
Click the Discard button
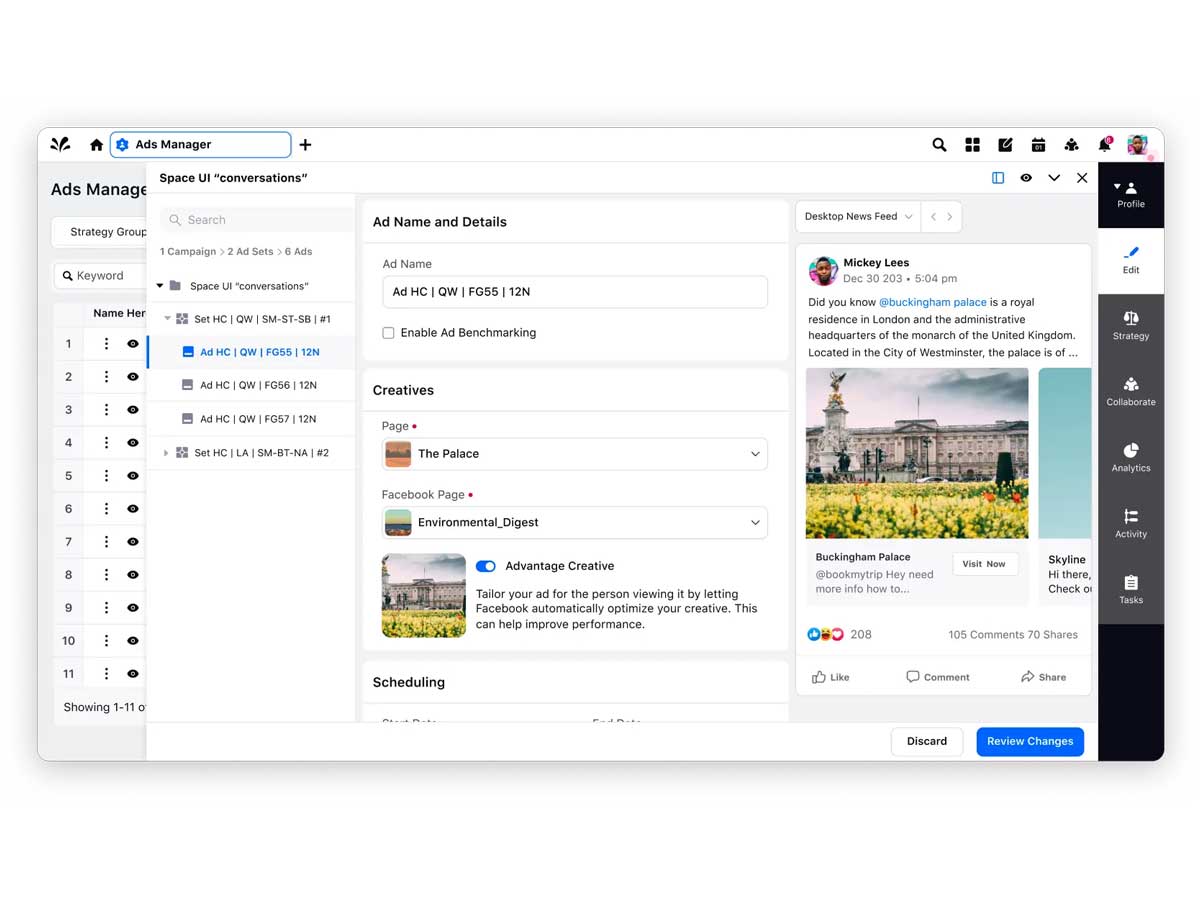(927, 741)
